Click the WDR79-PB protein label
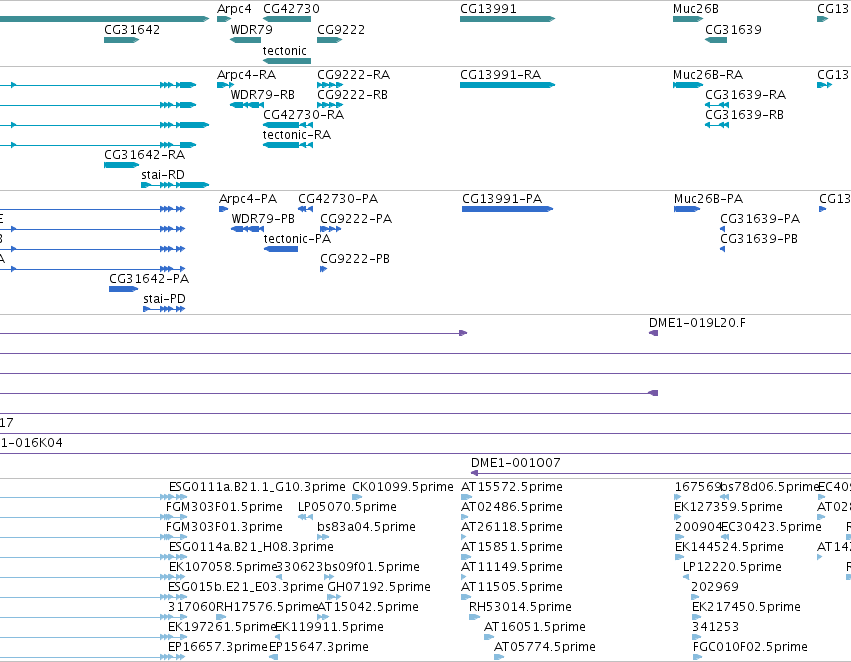The height and width of the screenshot is (662, 851). [263, 219]
